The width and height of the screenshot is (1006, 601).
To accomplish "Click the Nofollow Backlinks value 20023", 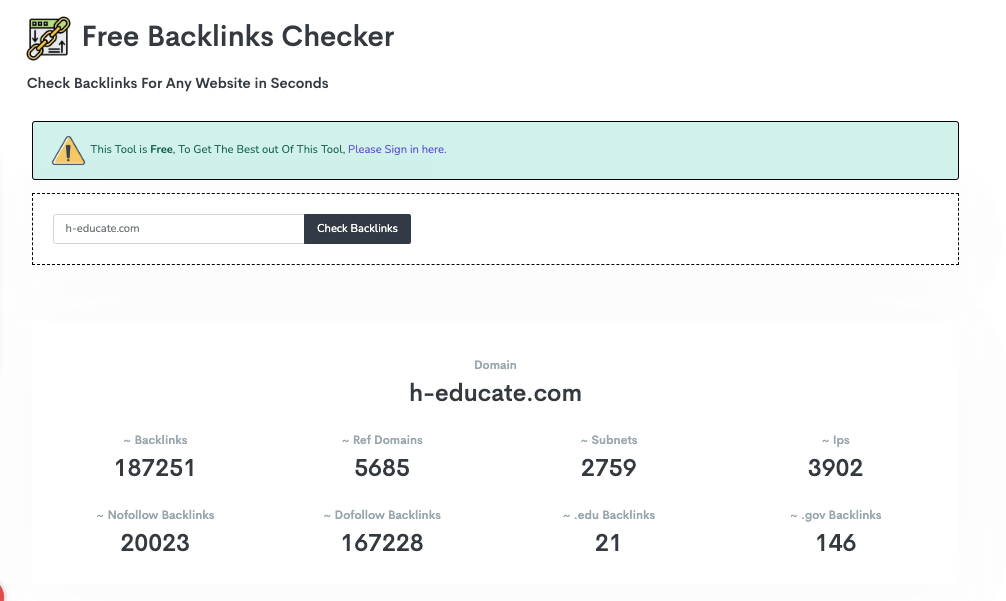I will click(155, 542).
